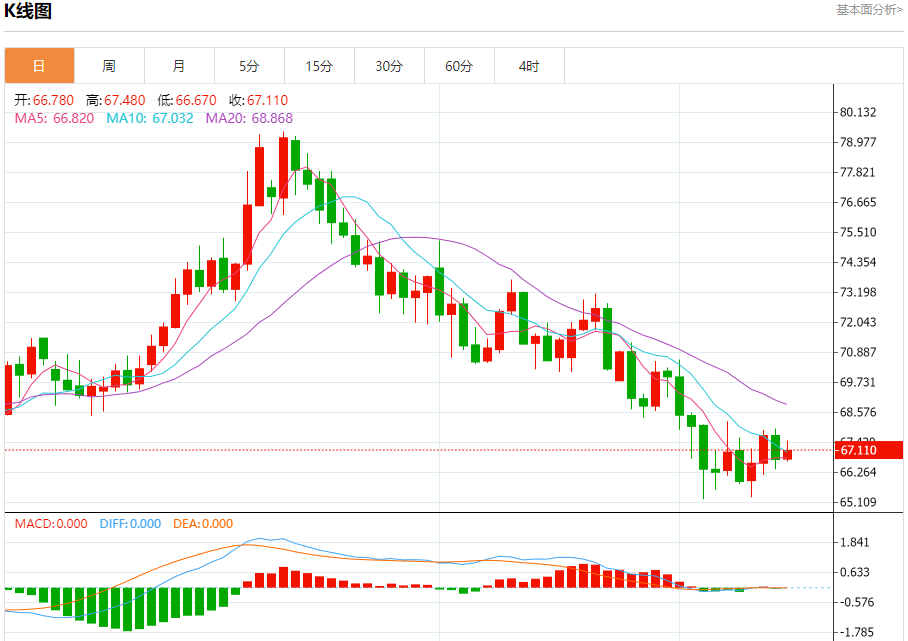Choose the 30分 interval tab
Screen dimensions: 908x641
pos(389,66)
